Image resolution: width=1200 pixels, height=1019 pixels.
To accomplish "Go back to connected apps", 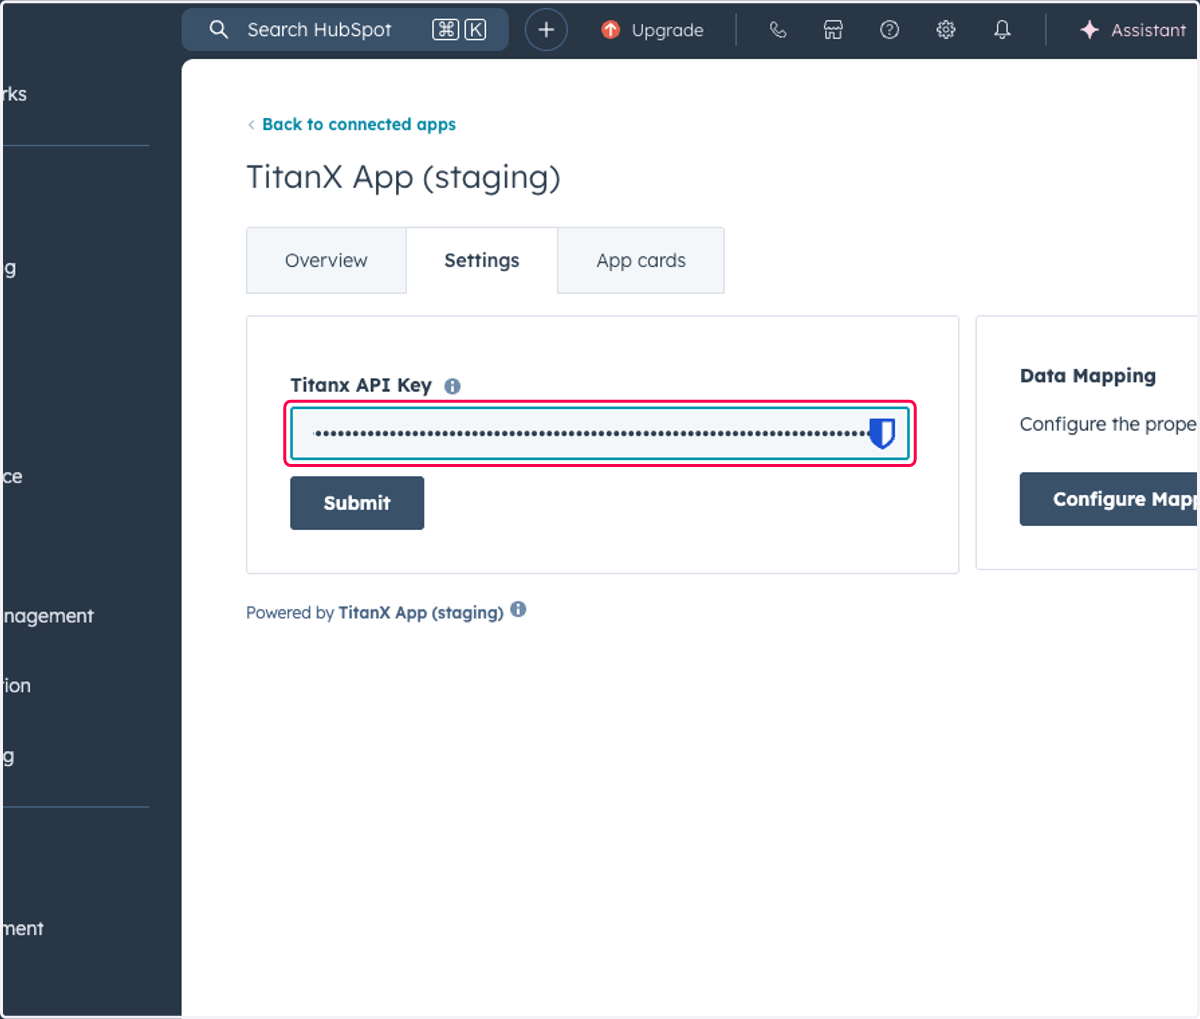I will (x=351, y=124).
